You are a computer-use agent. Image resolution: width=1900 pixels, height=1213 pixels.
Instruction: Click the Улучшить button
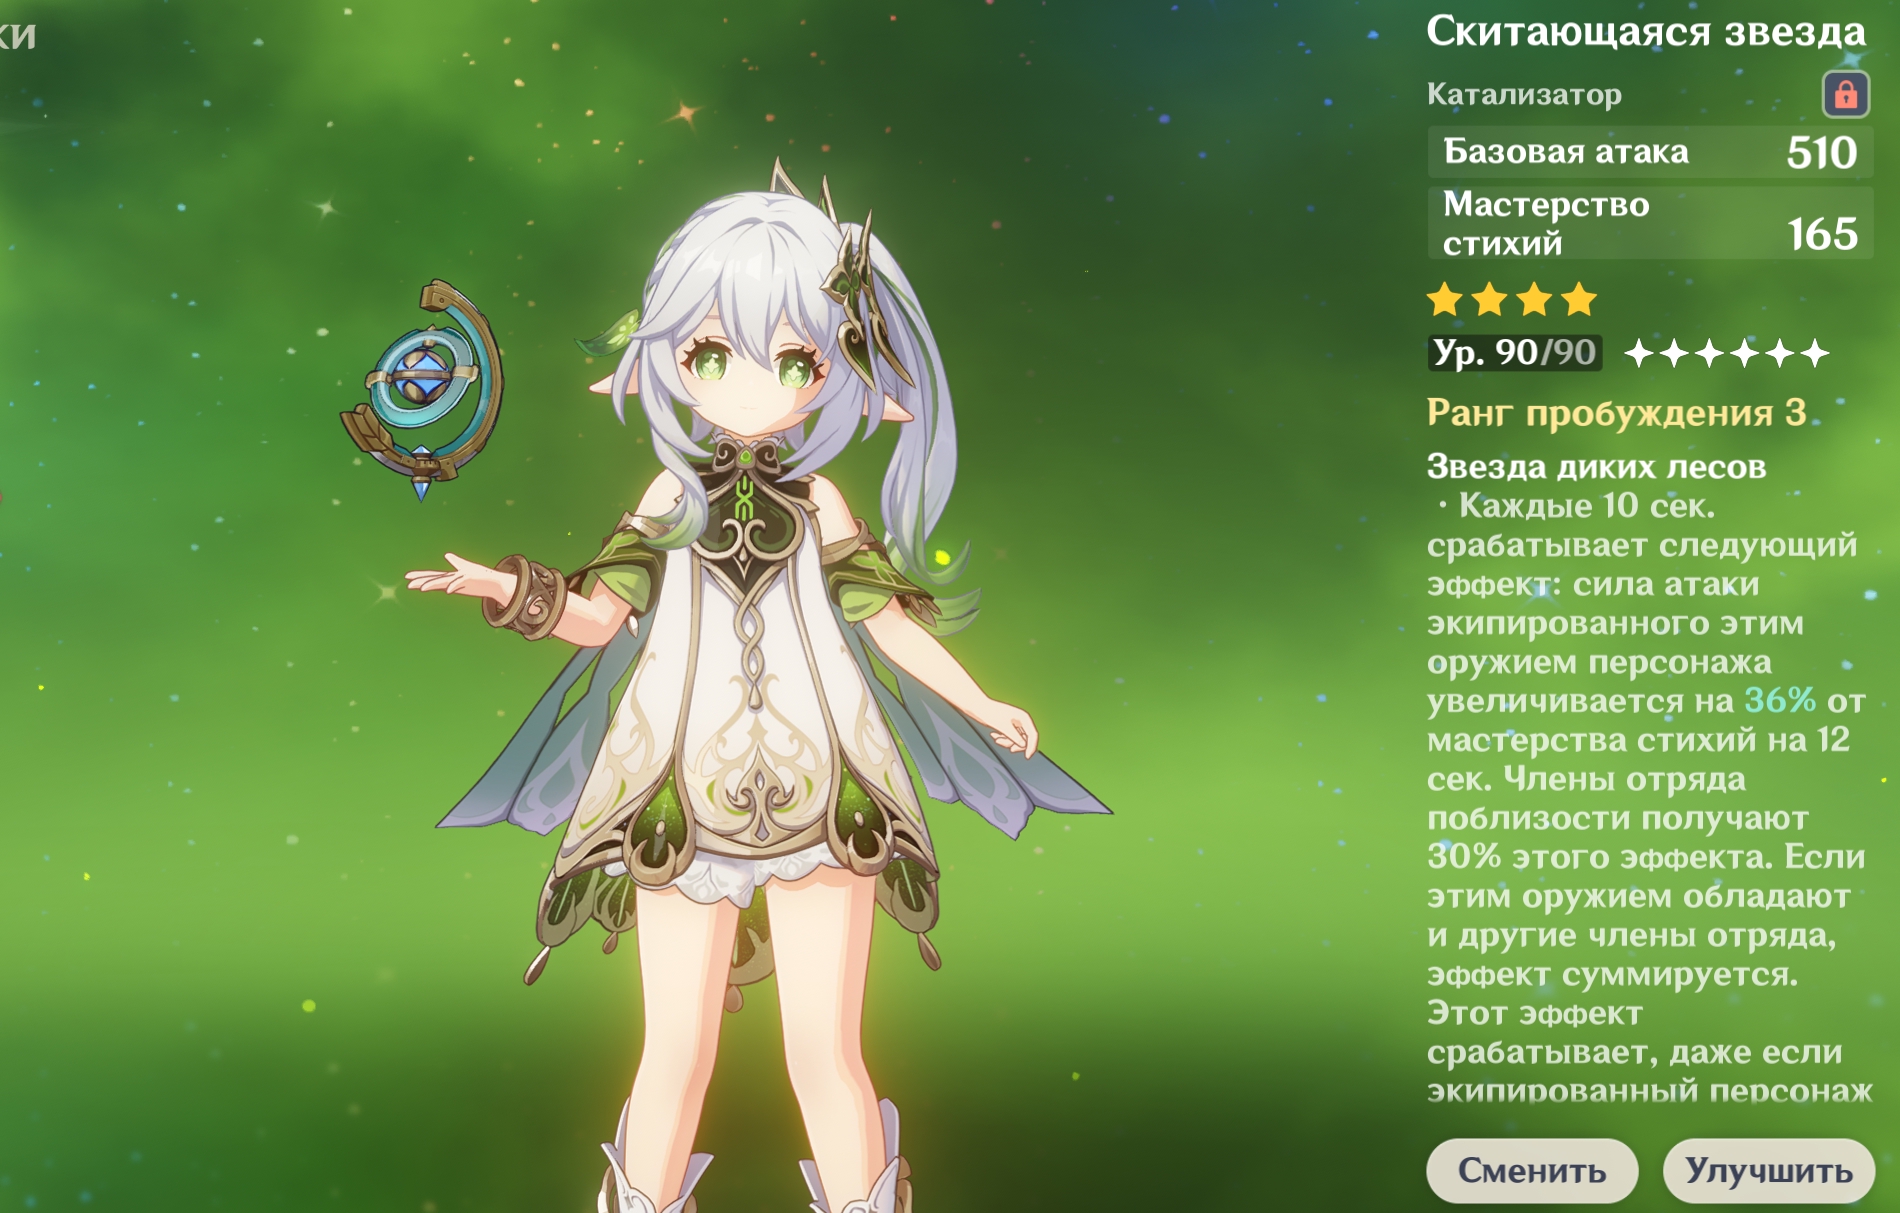1768,1170
